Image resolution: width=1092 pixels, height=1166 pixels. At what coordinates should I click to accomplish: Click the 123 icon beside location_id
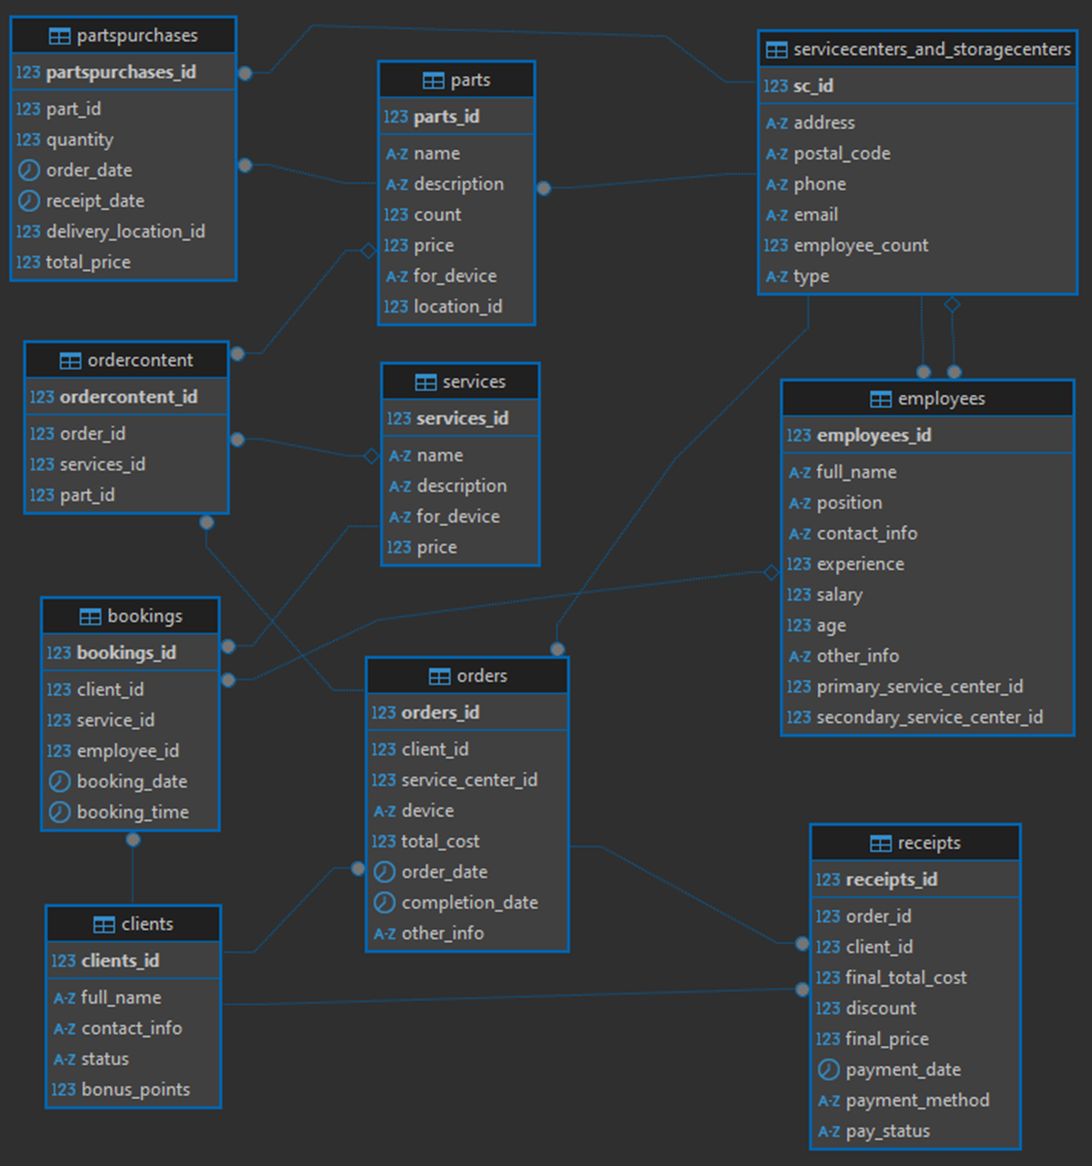click(396, 307)
